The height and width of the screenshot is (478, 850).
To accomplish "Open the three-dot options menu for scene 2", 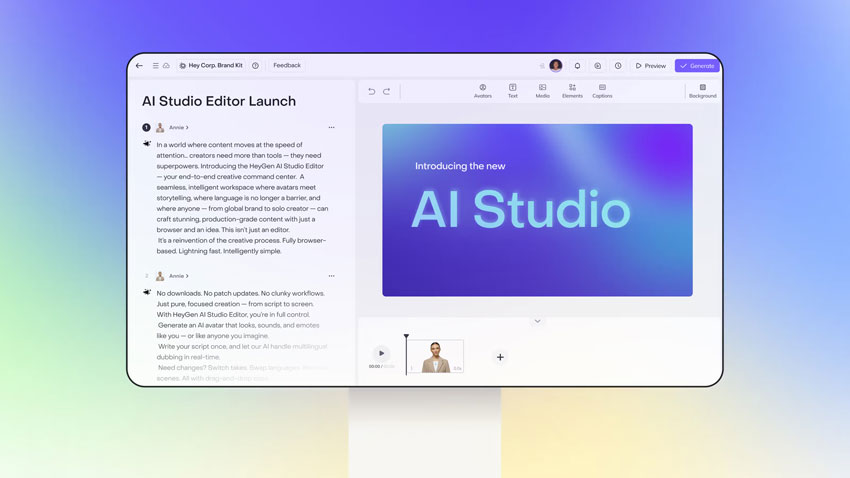I will (x=331, y=276).
